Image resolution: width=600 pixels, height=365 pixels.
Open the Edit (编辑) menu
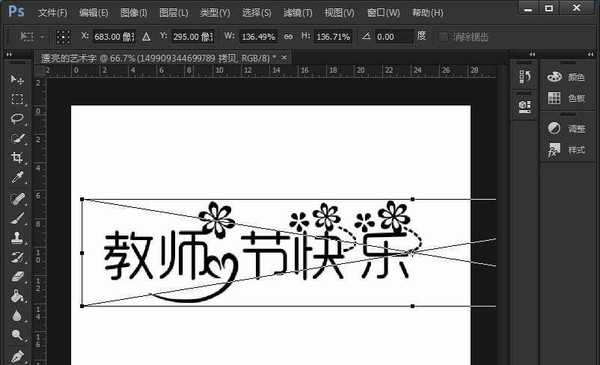pyautogui.click(x=94, y=13)
